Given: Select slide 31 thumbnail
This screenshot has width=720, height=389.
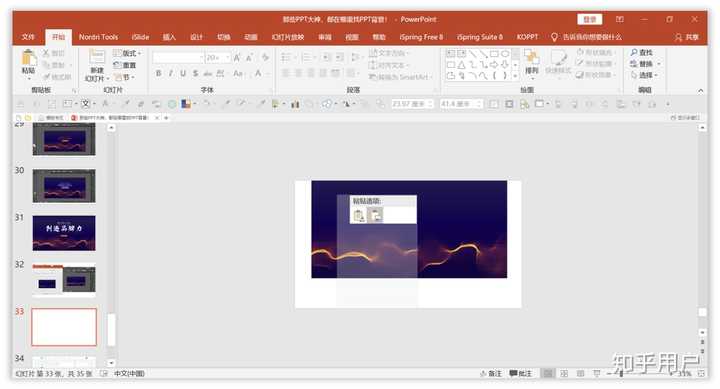Looking at the screenshot, I should (x=64, y=233).
